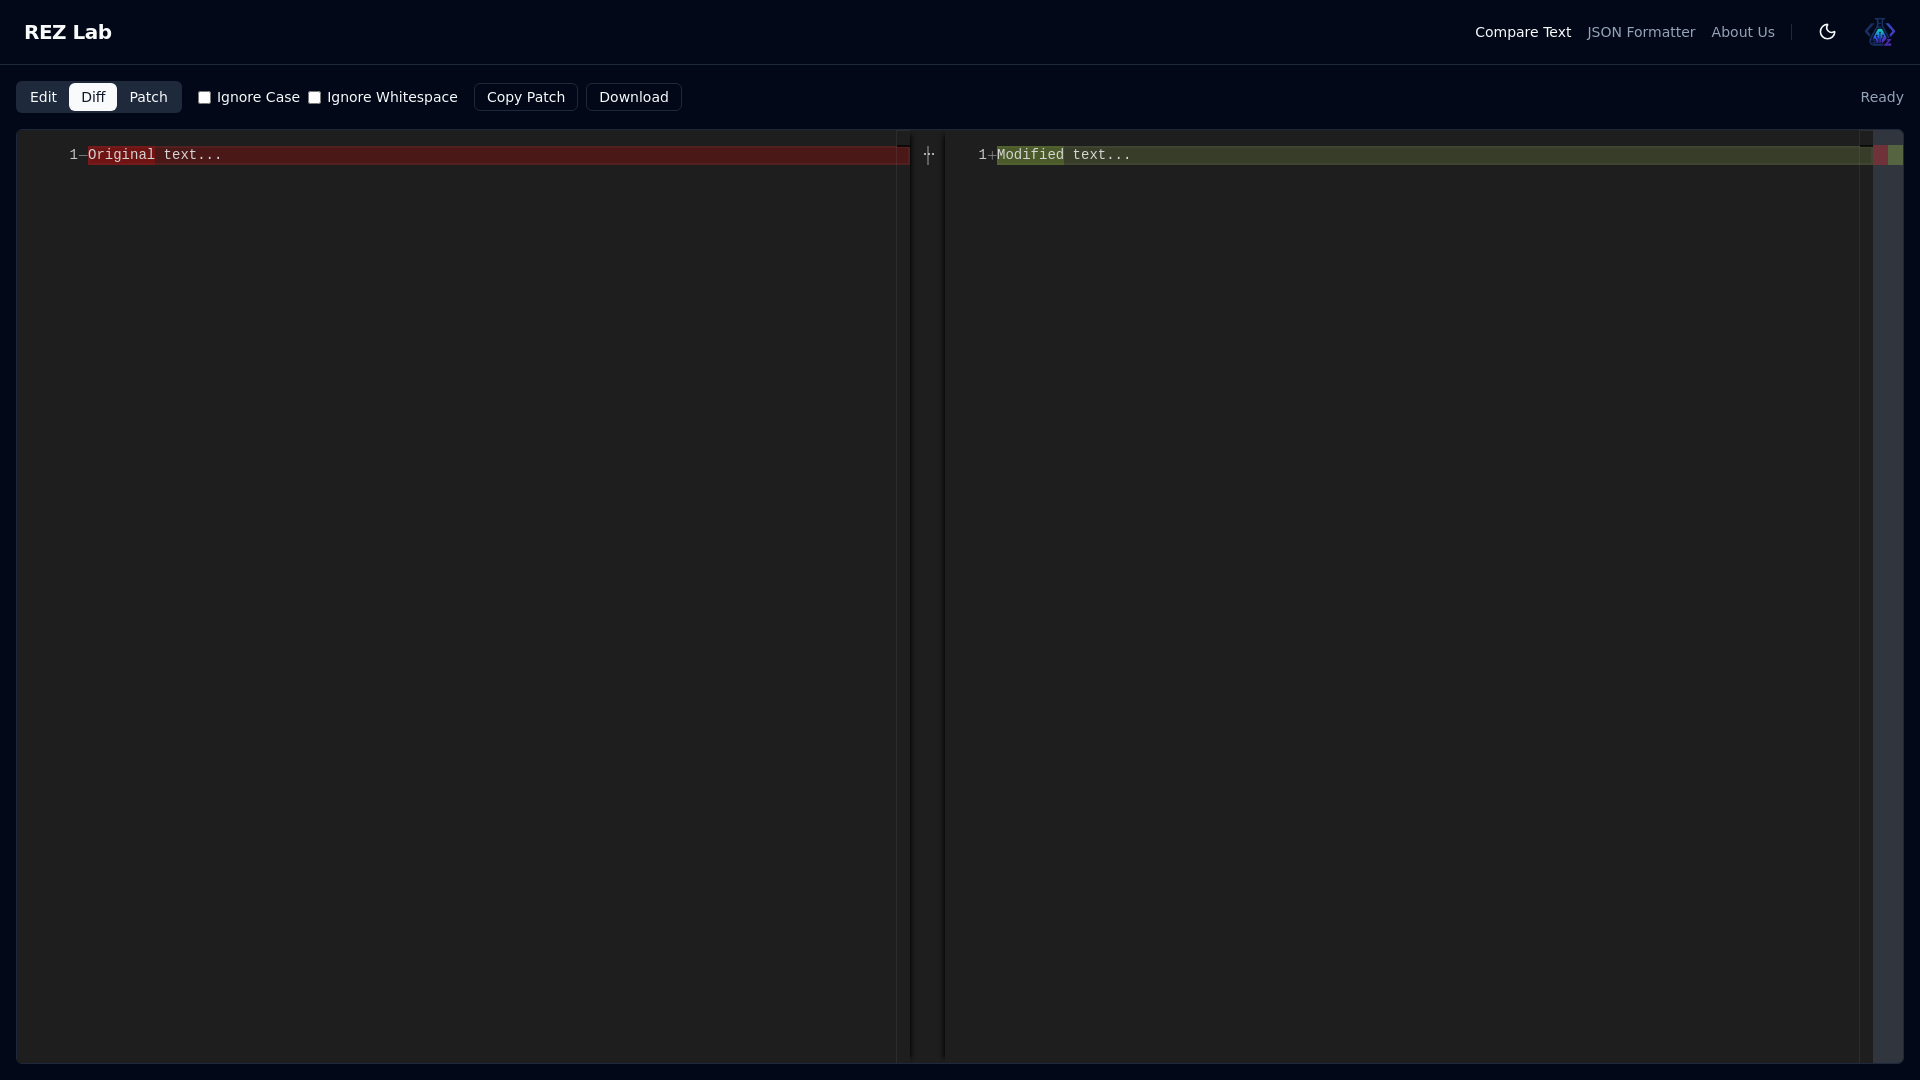Click the Download button
Screen dimensions: 1920x1080
[x=634, y=97]
